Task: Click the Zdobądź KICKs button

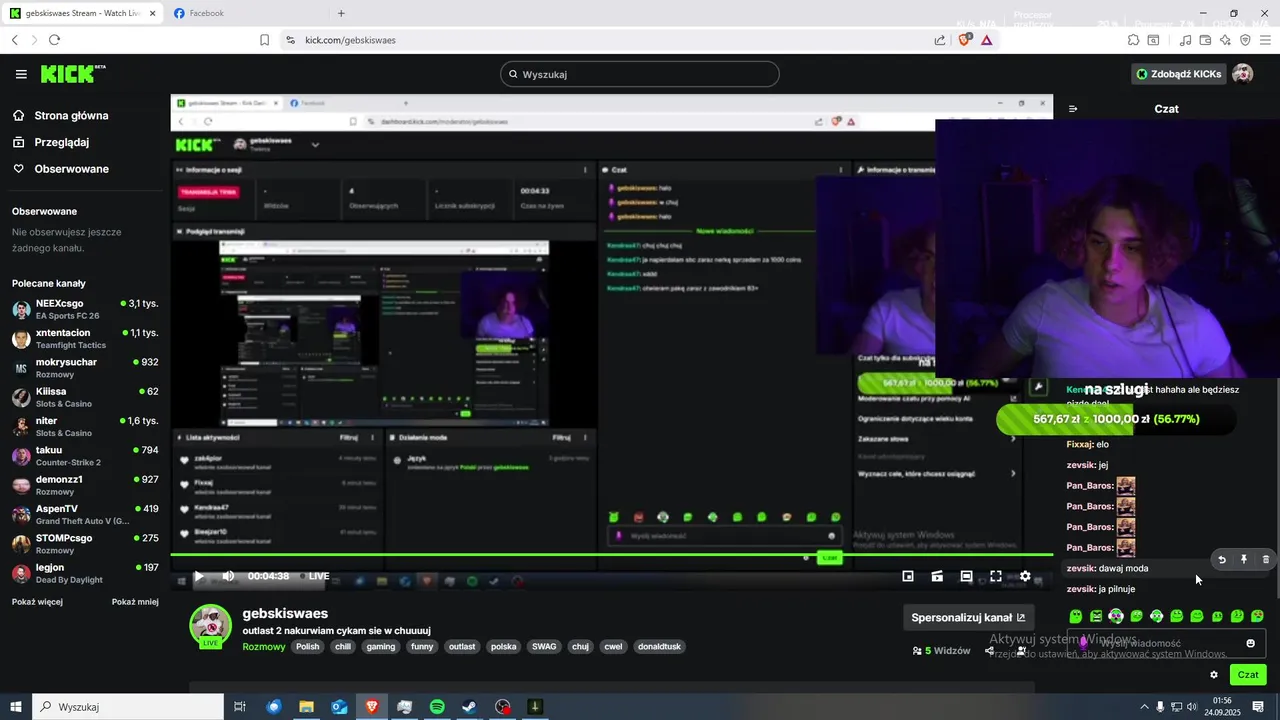Action: (x=1178, y=74)
